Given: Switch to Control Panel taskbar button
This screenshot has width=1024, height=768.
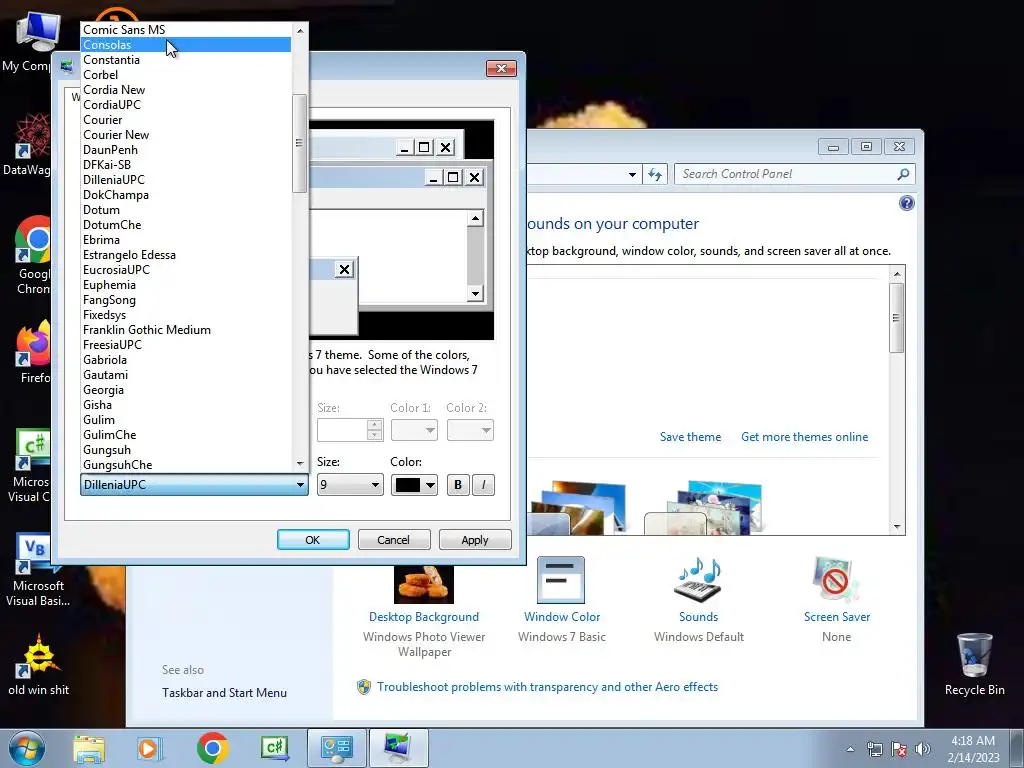Looking at the screenshot, I should tap(336, 748).
